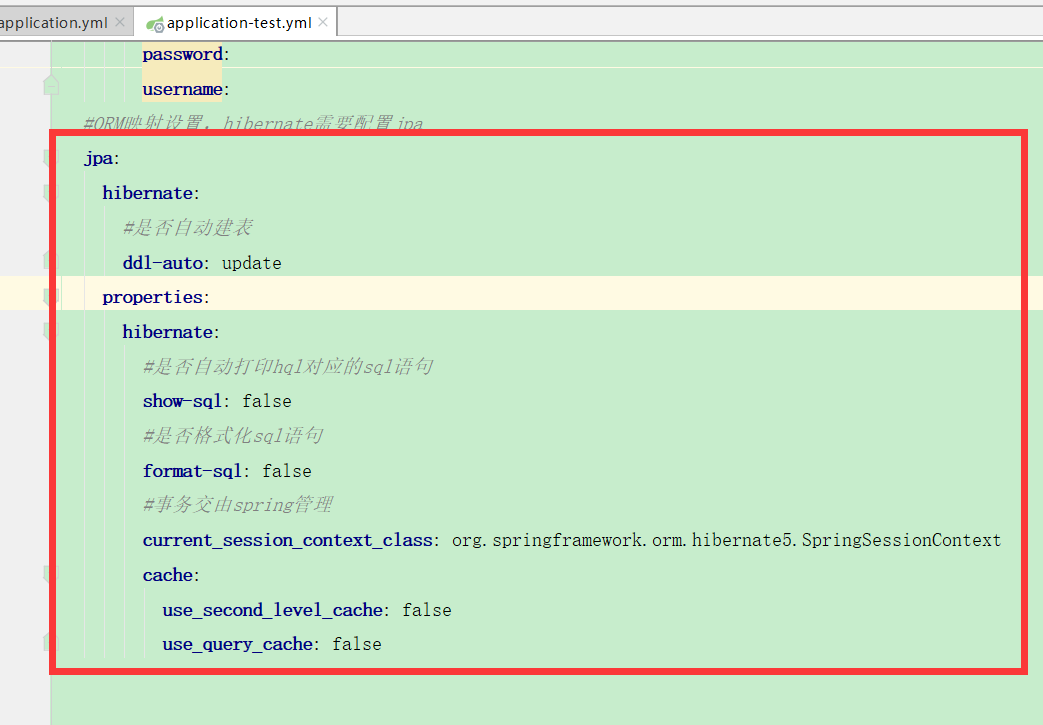Click the gutter change marker beside jpa line
1043x725 pixels.
50,158
